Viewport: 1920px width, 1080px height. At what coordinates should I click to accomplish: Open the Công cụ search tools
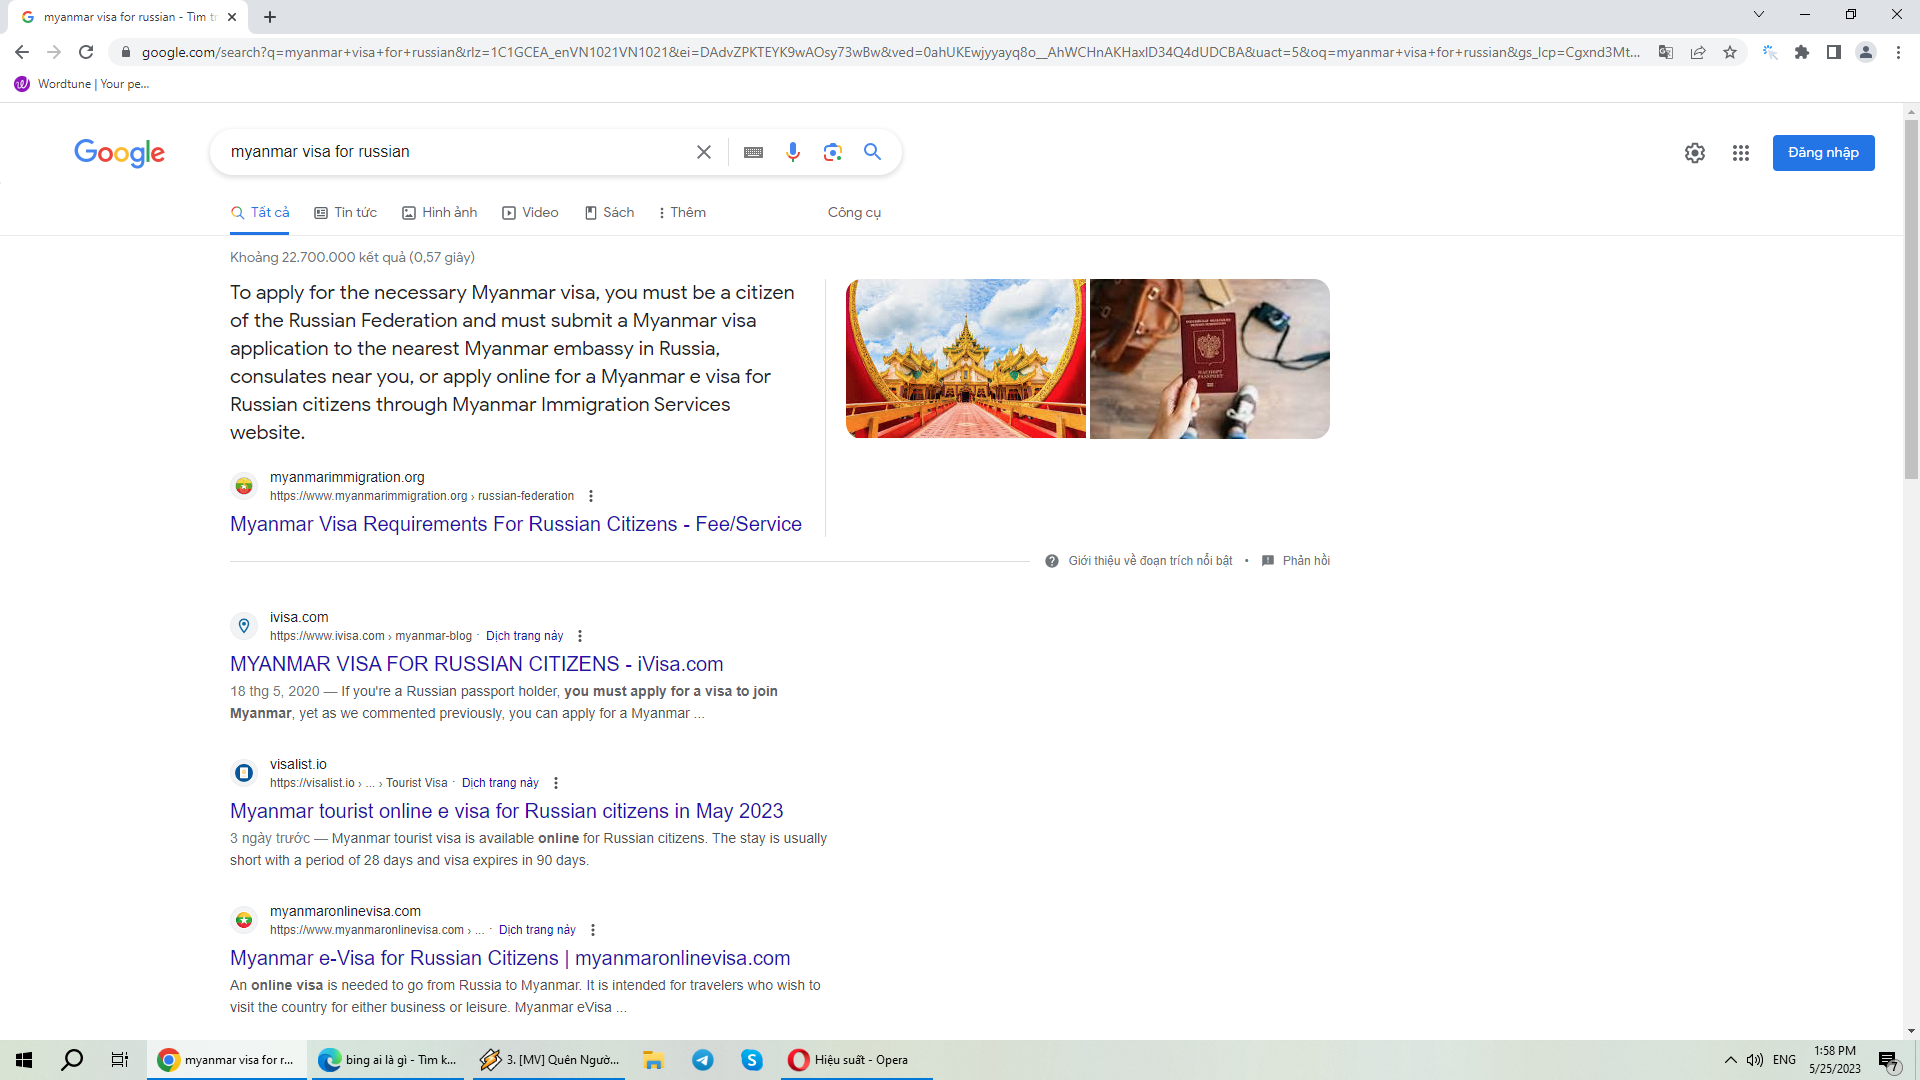(x=854, y=213)
